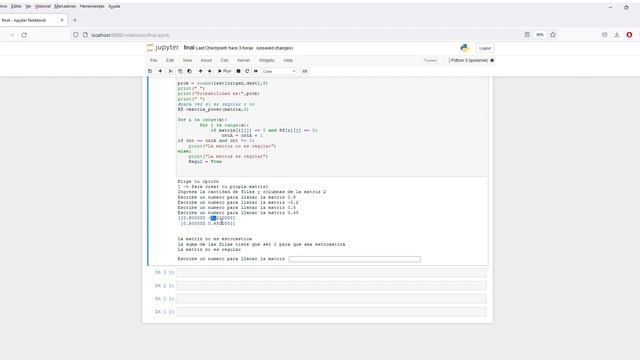Screen dimensions: 640x360
Task: Select the first empty code cell below output
Action: click(331, 272)
